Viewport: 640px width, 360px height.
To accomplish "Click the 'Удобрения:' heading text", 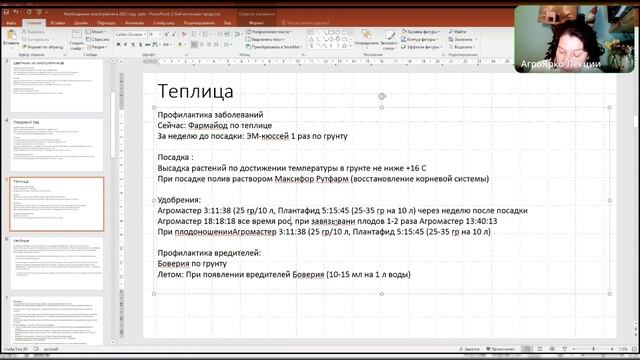I will 179,200.
